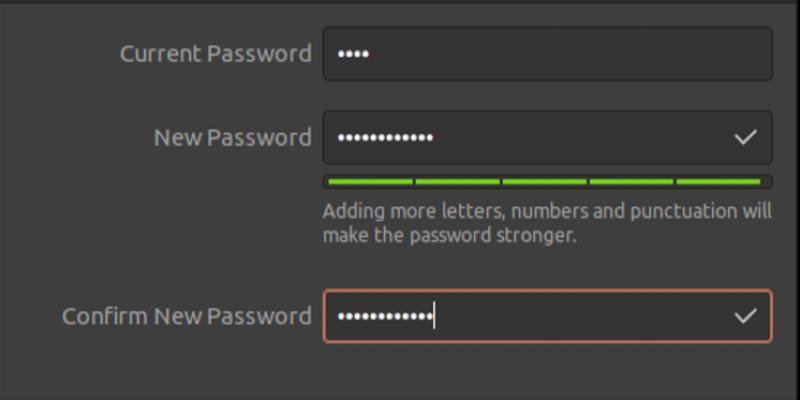
Task: Click first green segment of strength bar
Action: pos(370,182)
